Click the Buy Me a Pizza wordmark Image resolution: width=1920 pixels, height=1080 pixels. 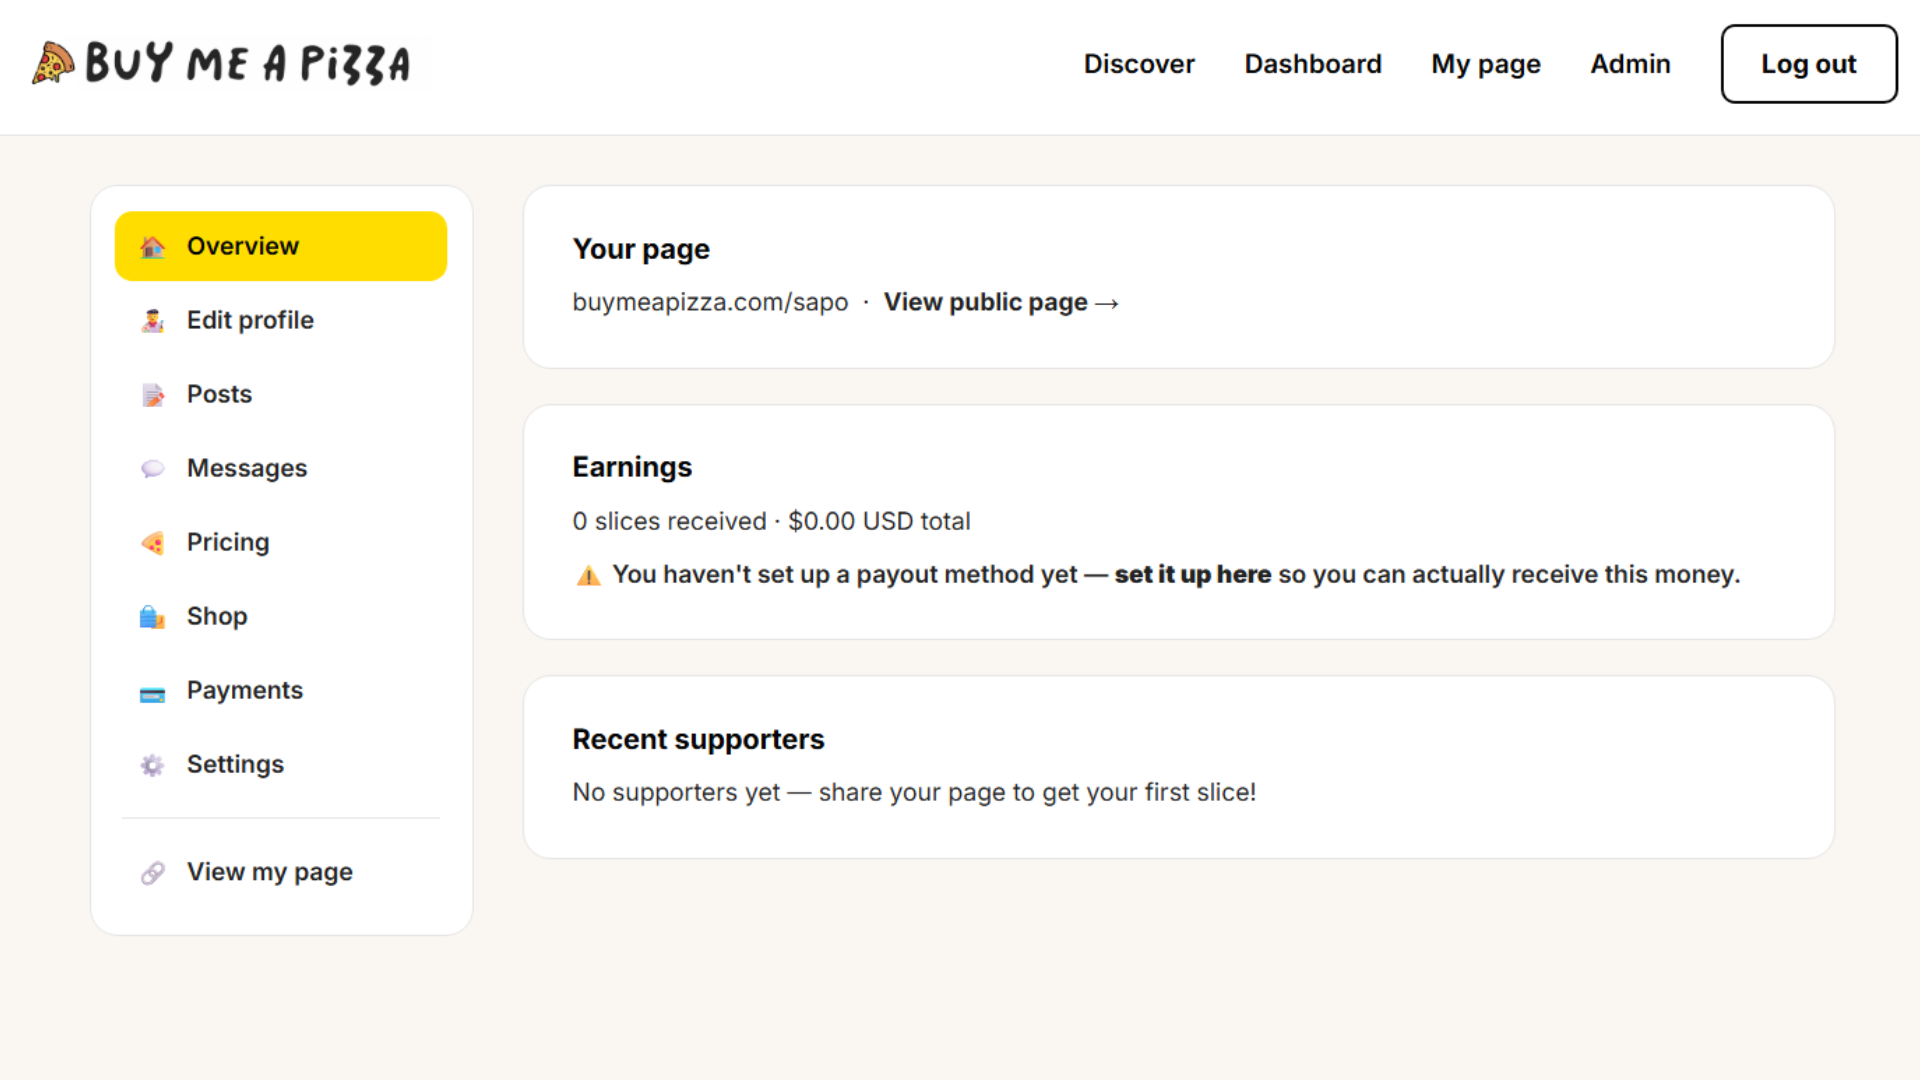pyautogui.click(x=248, y=63)
